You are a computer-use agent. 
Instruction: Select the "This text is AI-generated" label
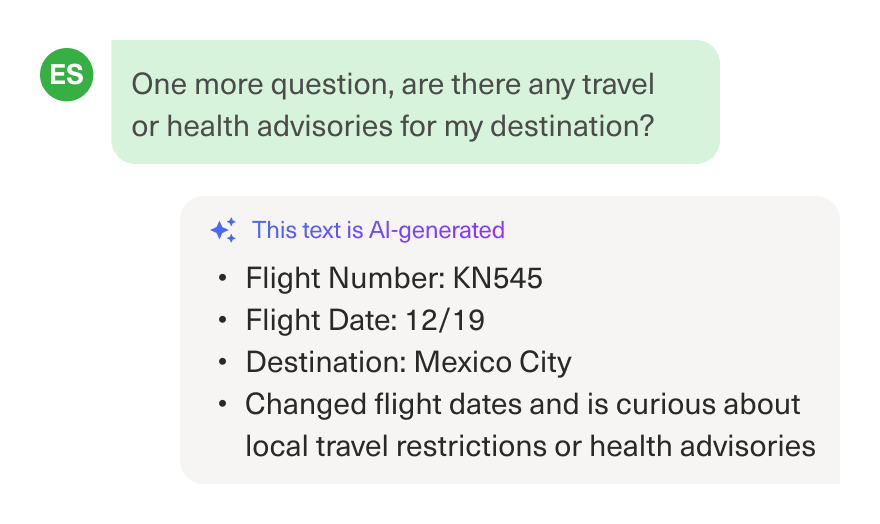pyautogui.click(x=378, y=230)
